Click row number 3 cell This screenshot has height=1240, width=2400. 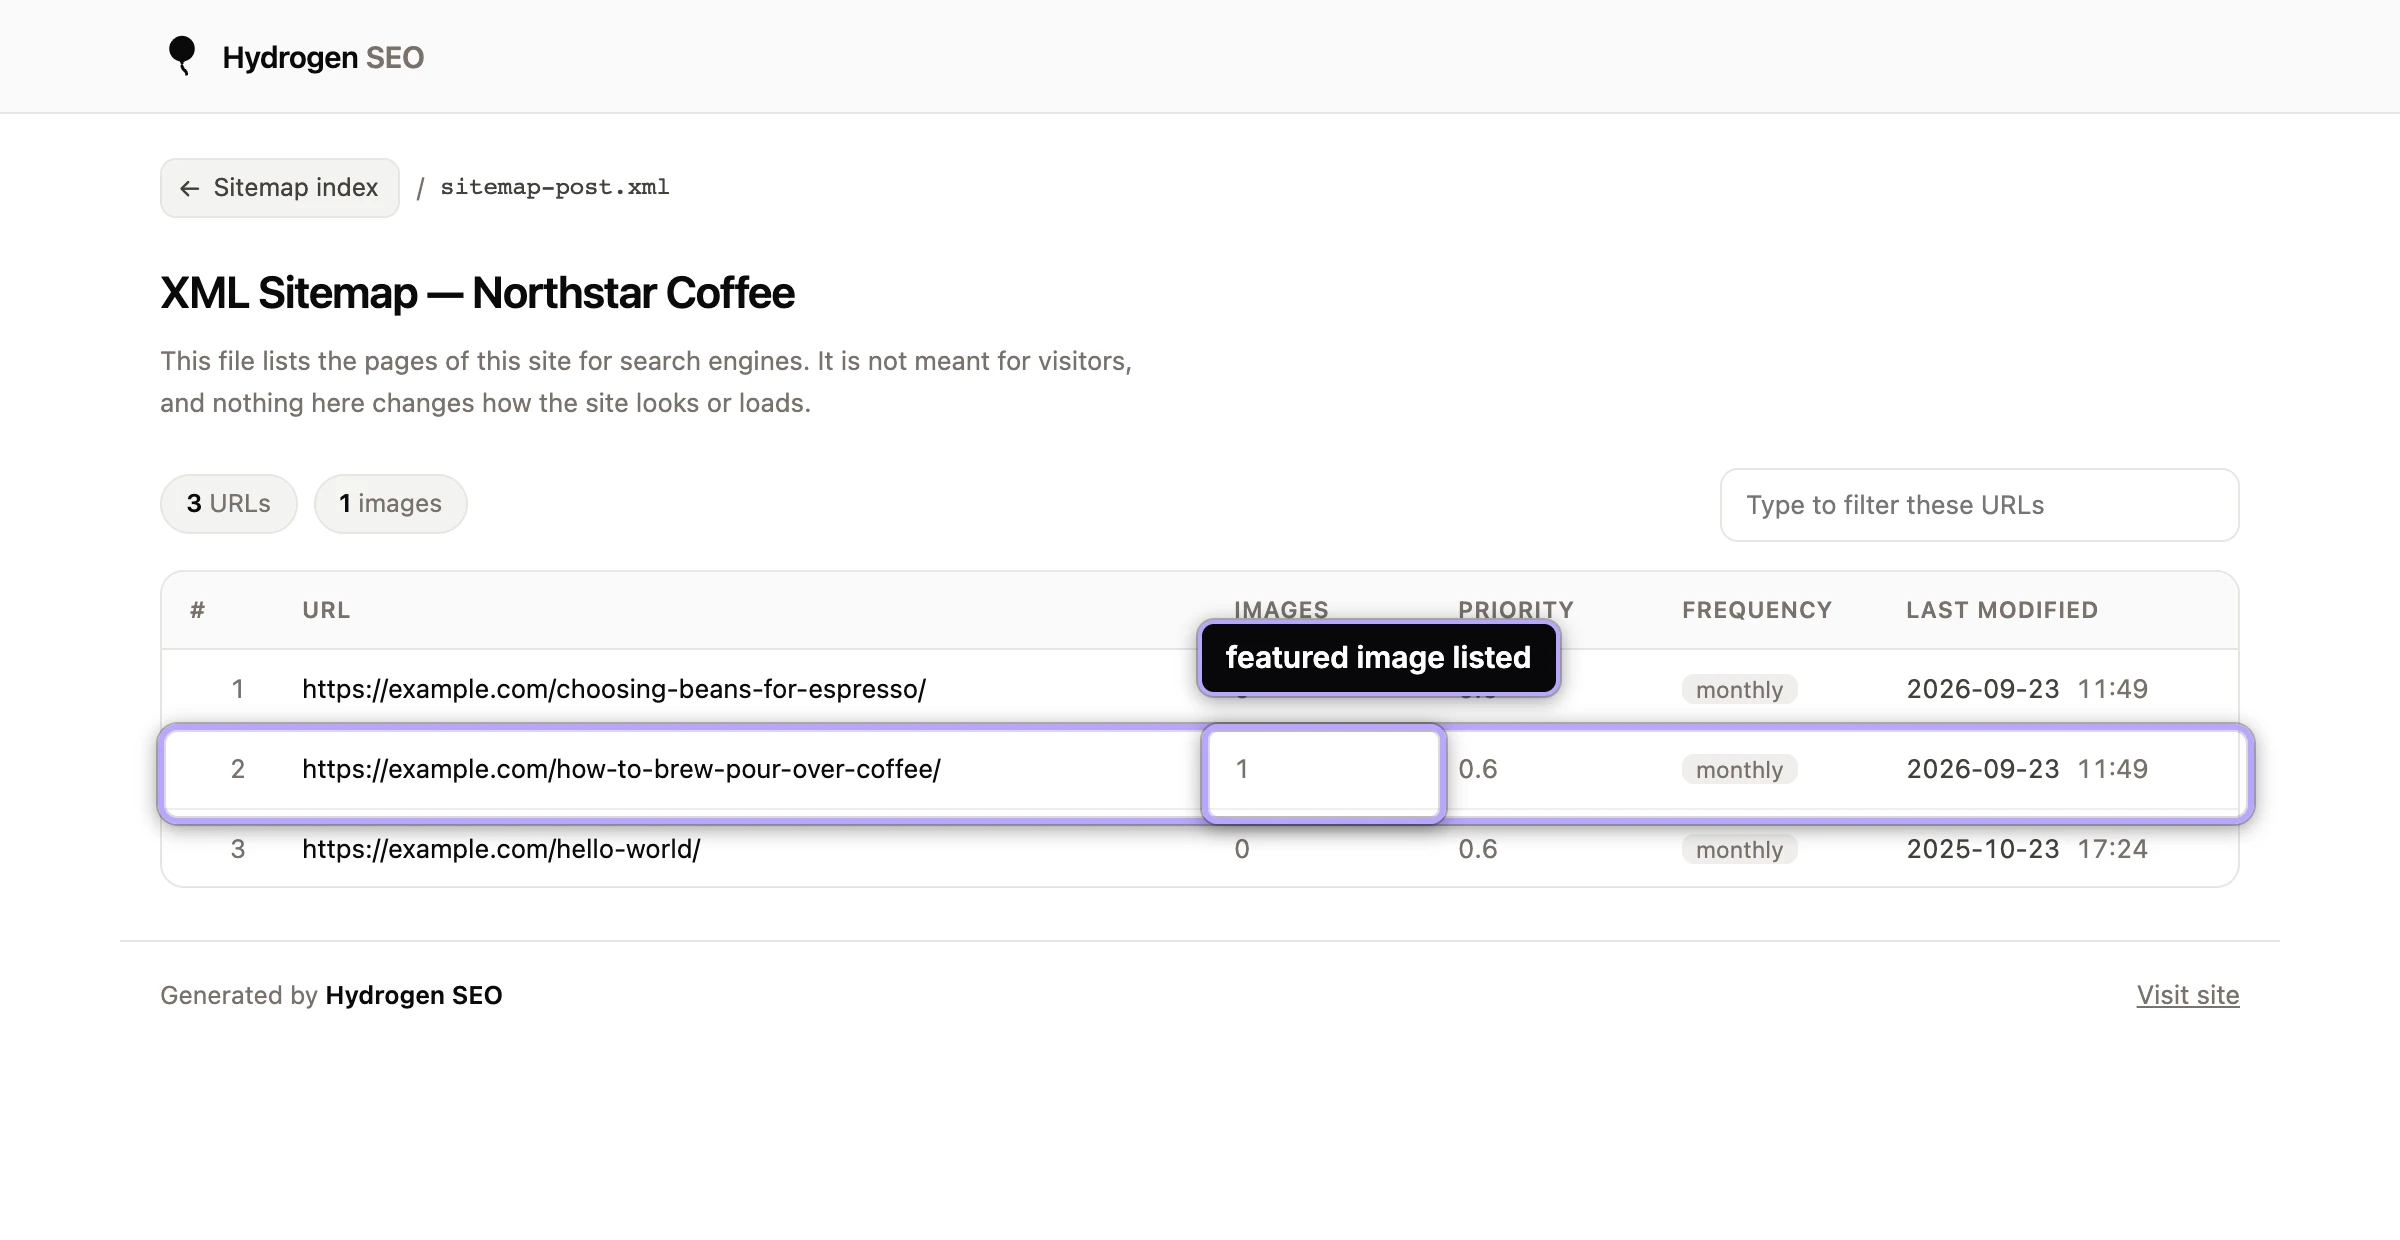tap(238, 849)
